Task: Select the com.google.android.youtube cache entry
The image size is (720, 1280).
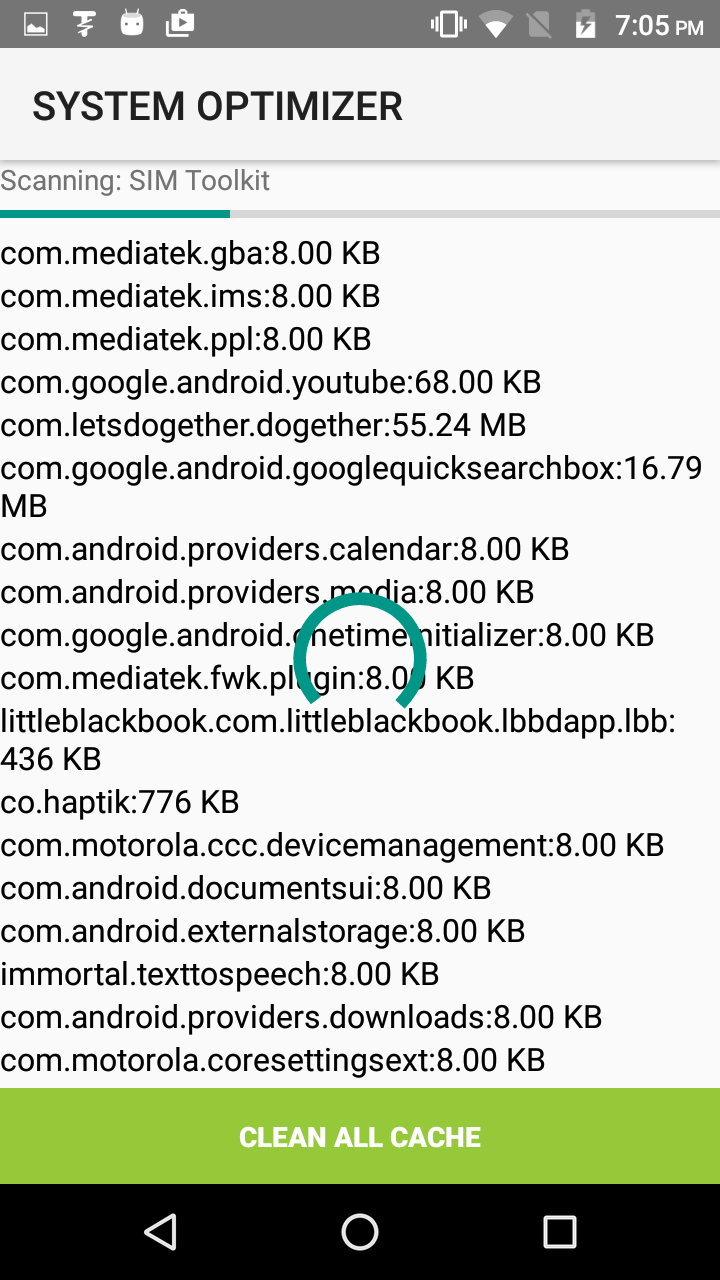Action: 270,382
